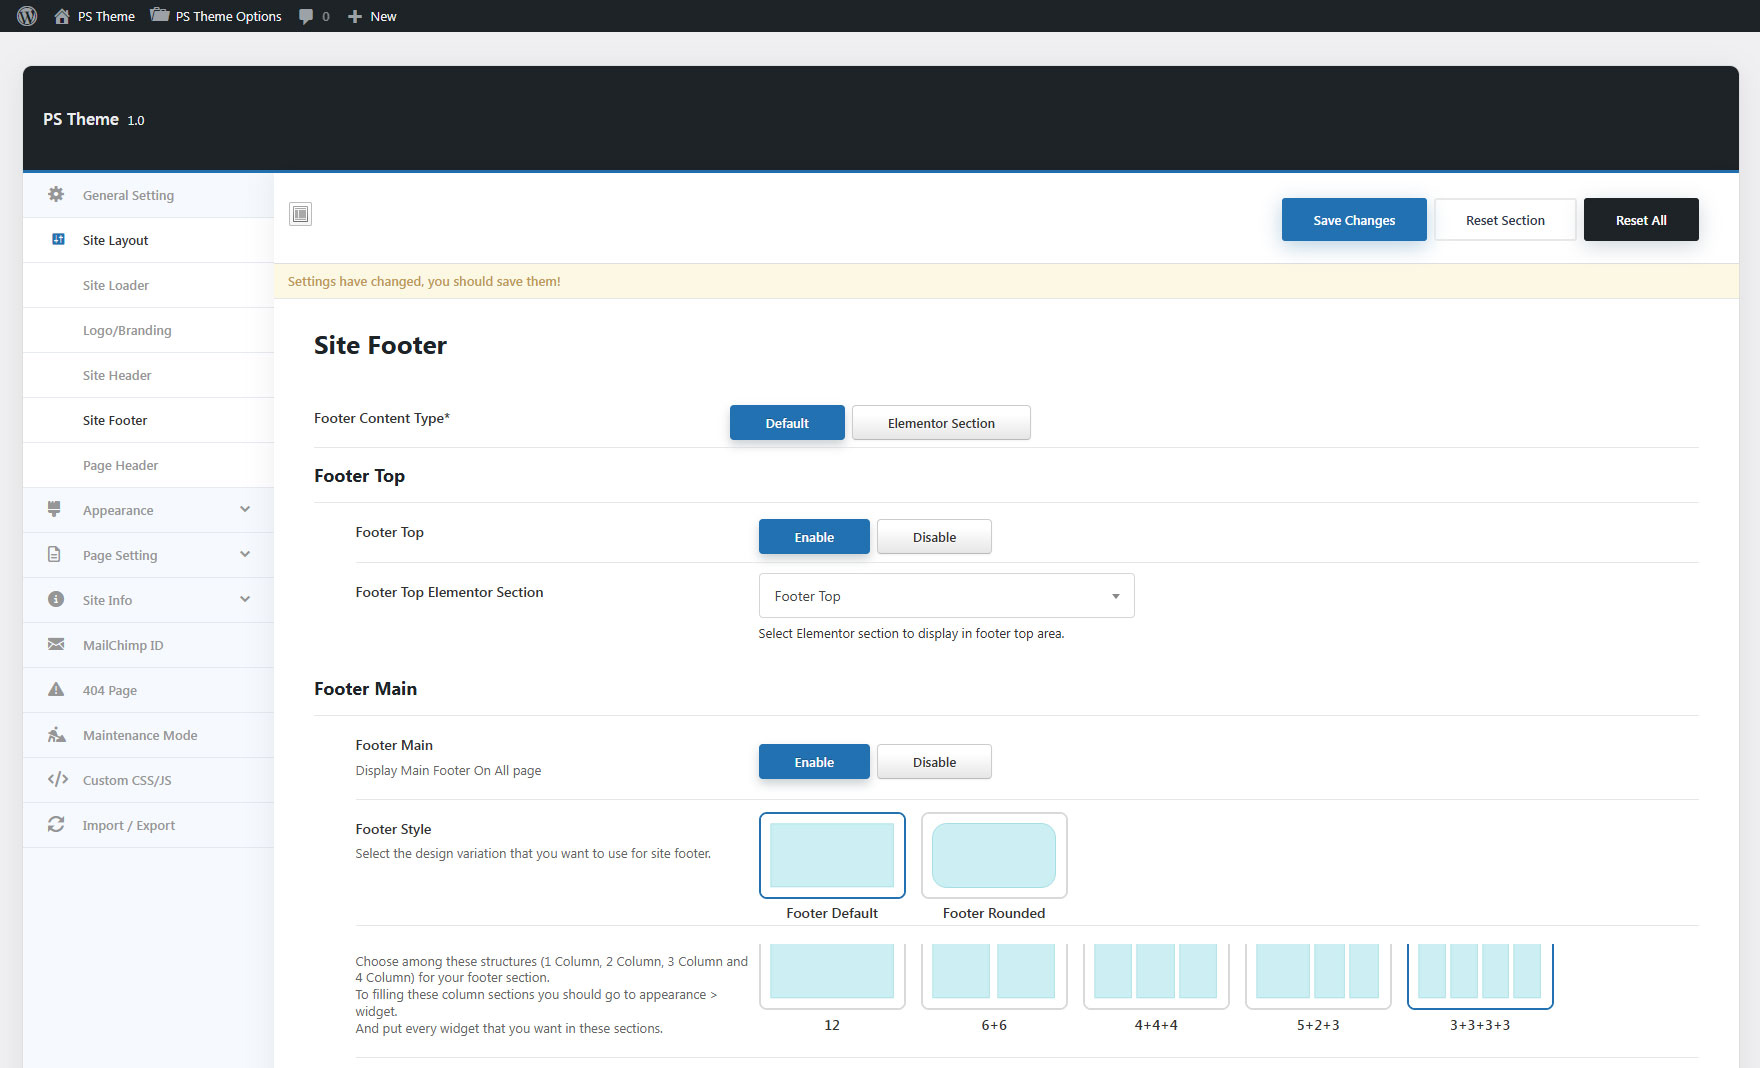
Task: Open General Setting via gear icon
Action: click(x=56, y=195)
